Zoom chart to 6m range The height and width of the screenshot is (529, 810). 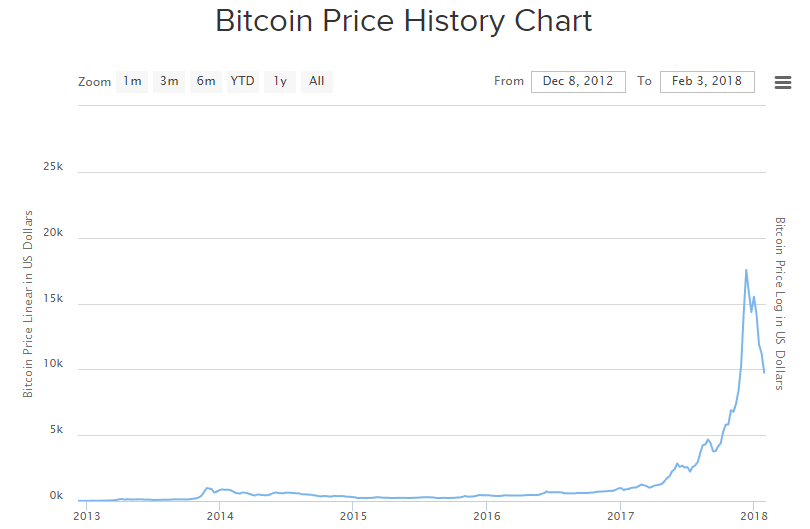[x=206, y=82]
